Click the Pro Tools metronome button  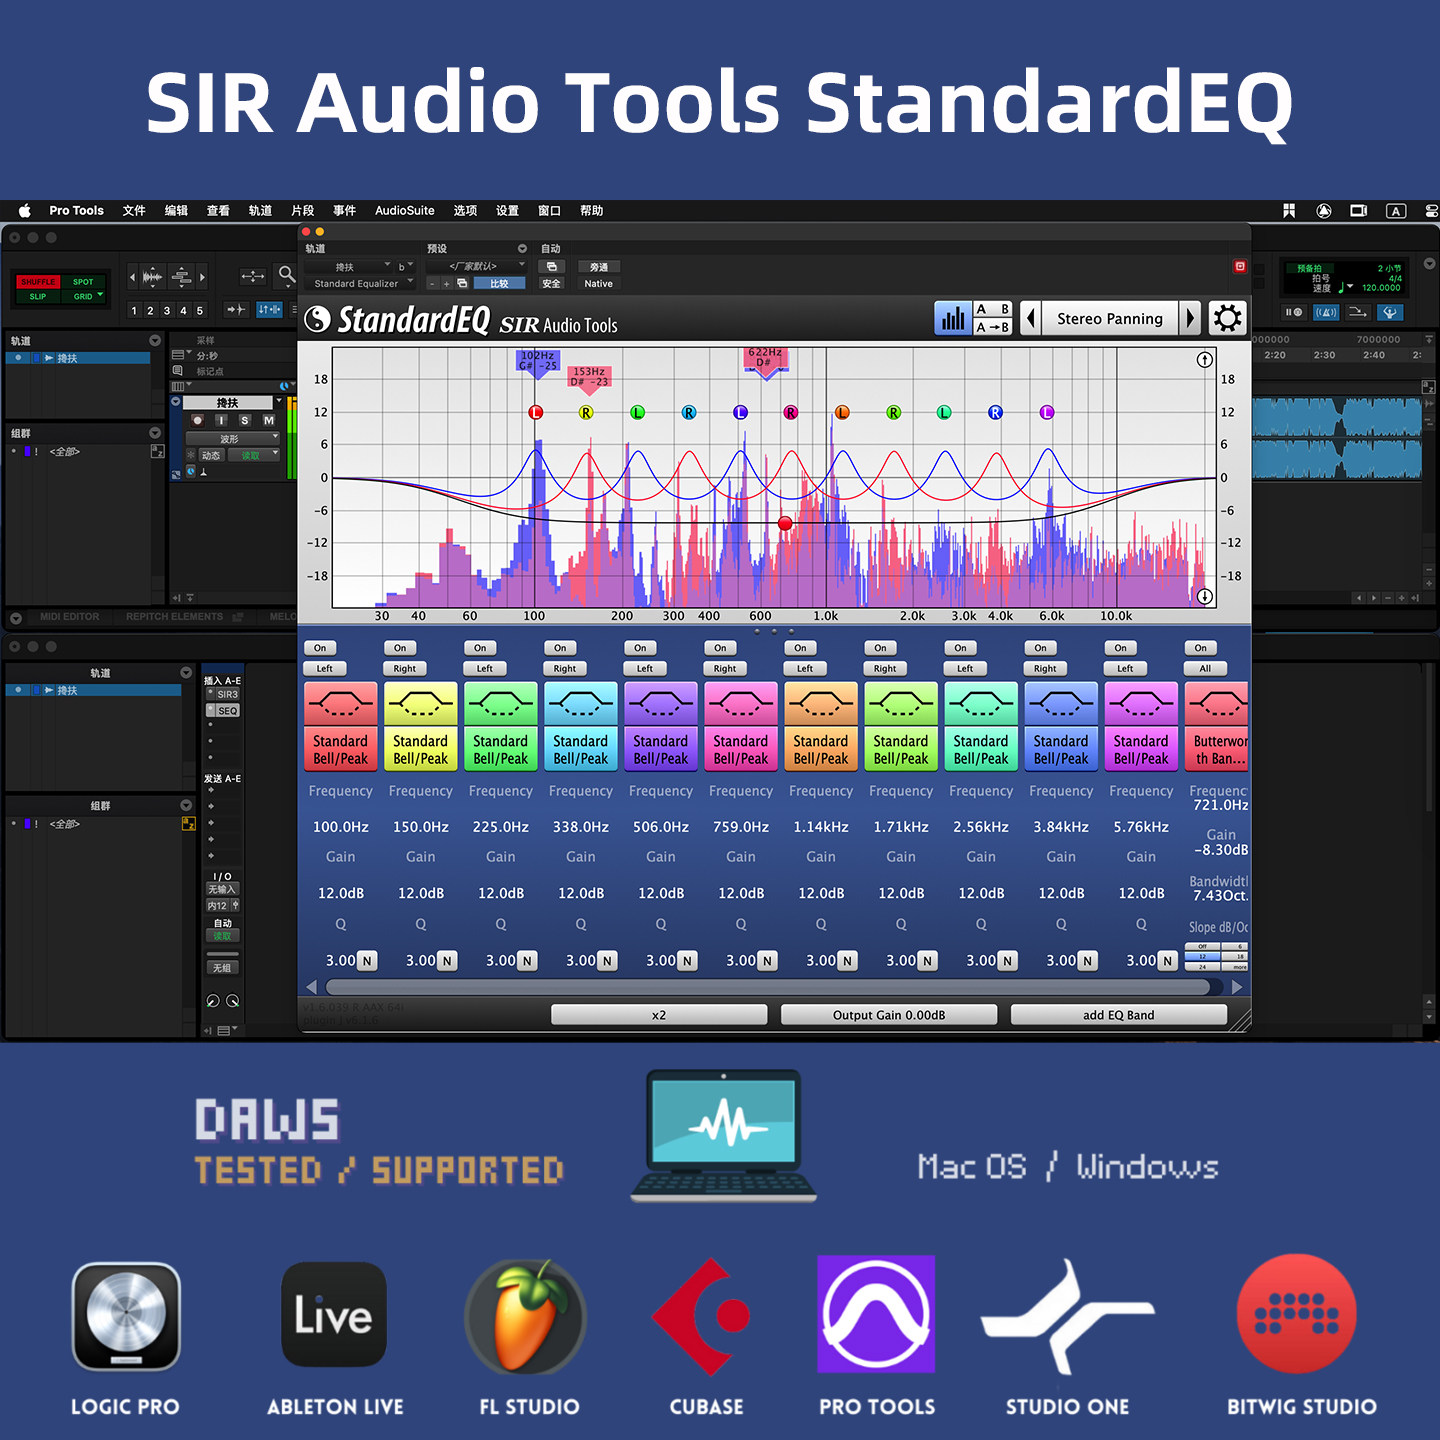click(1326, 312)
